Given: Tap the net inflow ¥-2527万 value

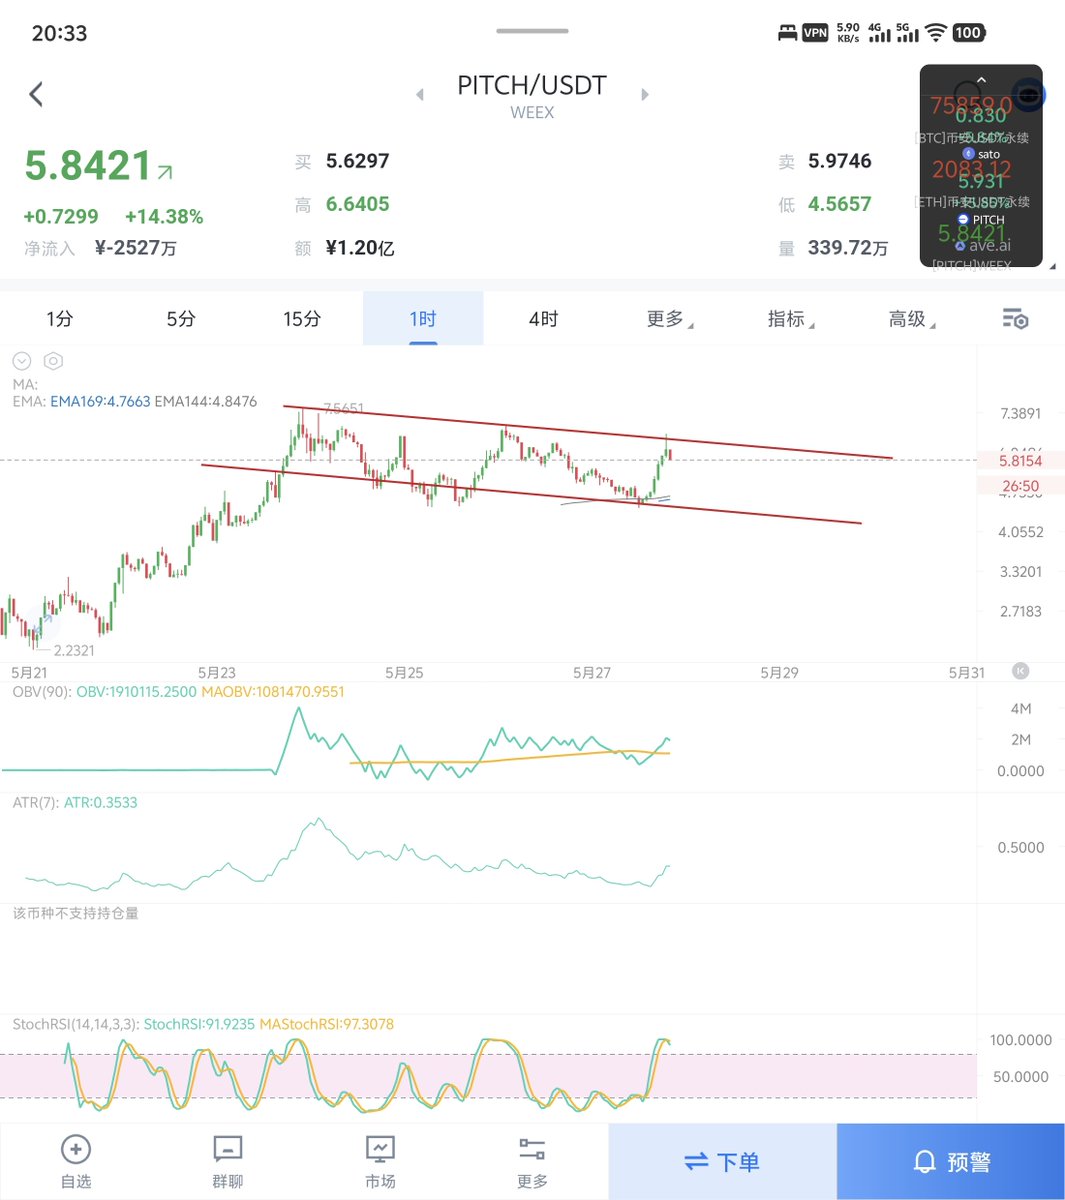Looking at the screenshot, I should click(x=136, y=248).
